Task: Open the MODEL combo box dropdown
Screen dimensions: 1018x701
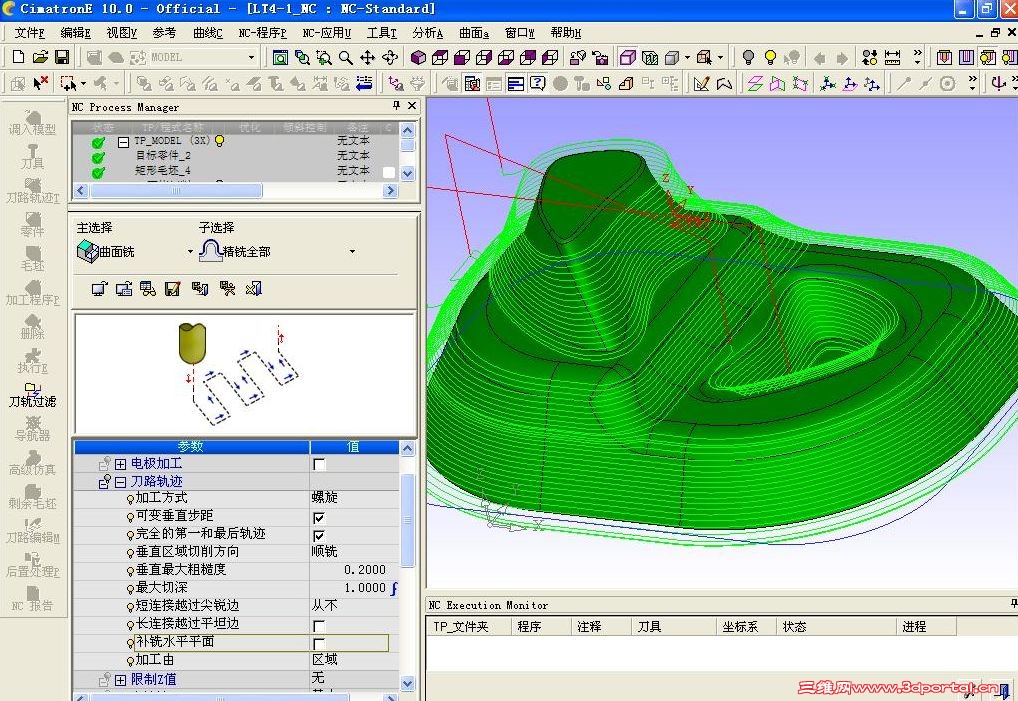Action: point(252,58)
